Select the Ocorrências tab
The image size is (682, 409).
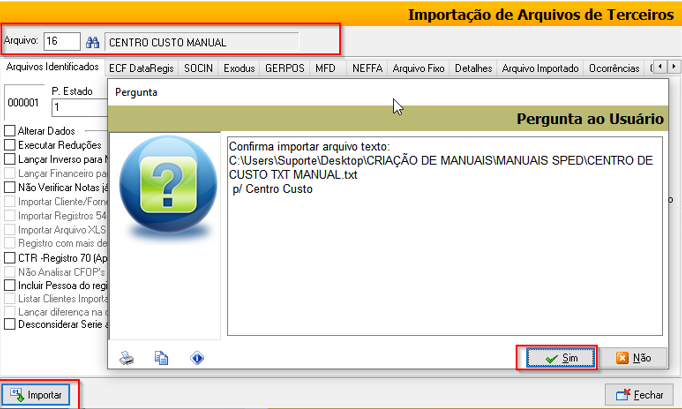click(614, 68)
